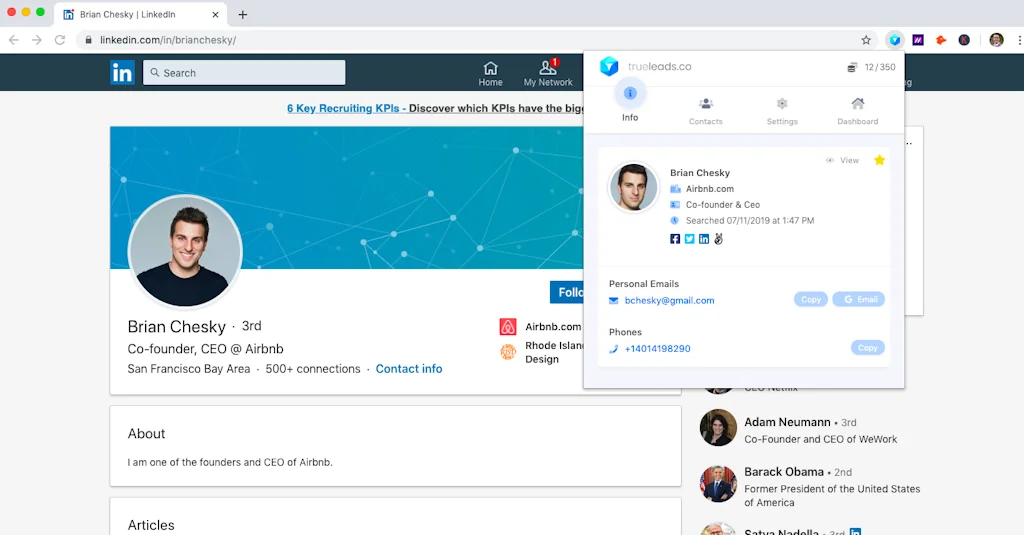Open the LinkedIn icon in trueleads card
The width and height of the screenshot is (1024, 535).
pyautogui.click(x=703, y=239)
